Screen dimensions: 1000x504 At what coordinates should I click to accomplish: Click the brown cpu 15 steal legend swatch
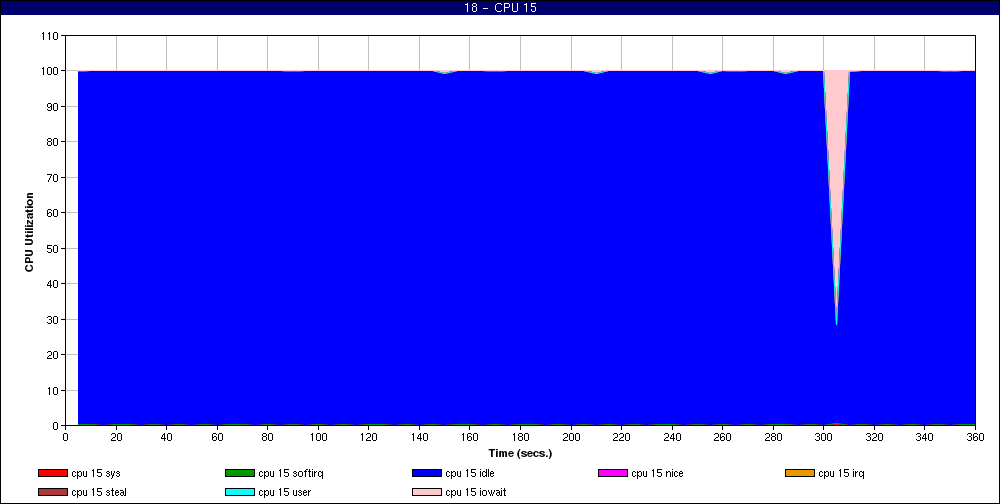pyautogui.click(x=53, y=493)
